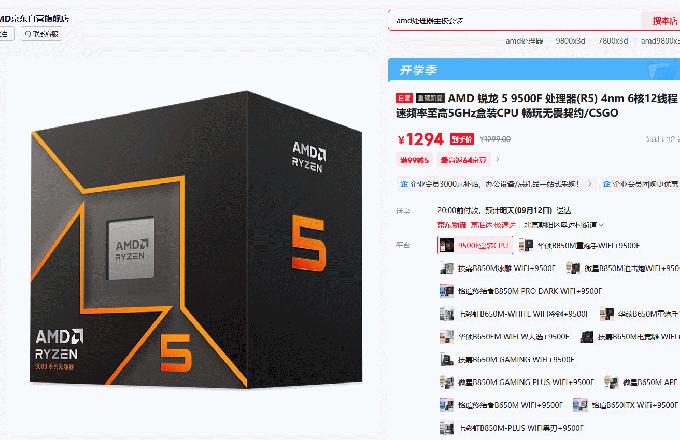Click the search store button

pos(660,20)
